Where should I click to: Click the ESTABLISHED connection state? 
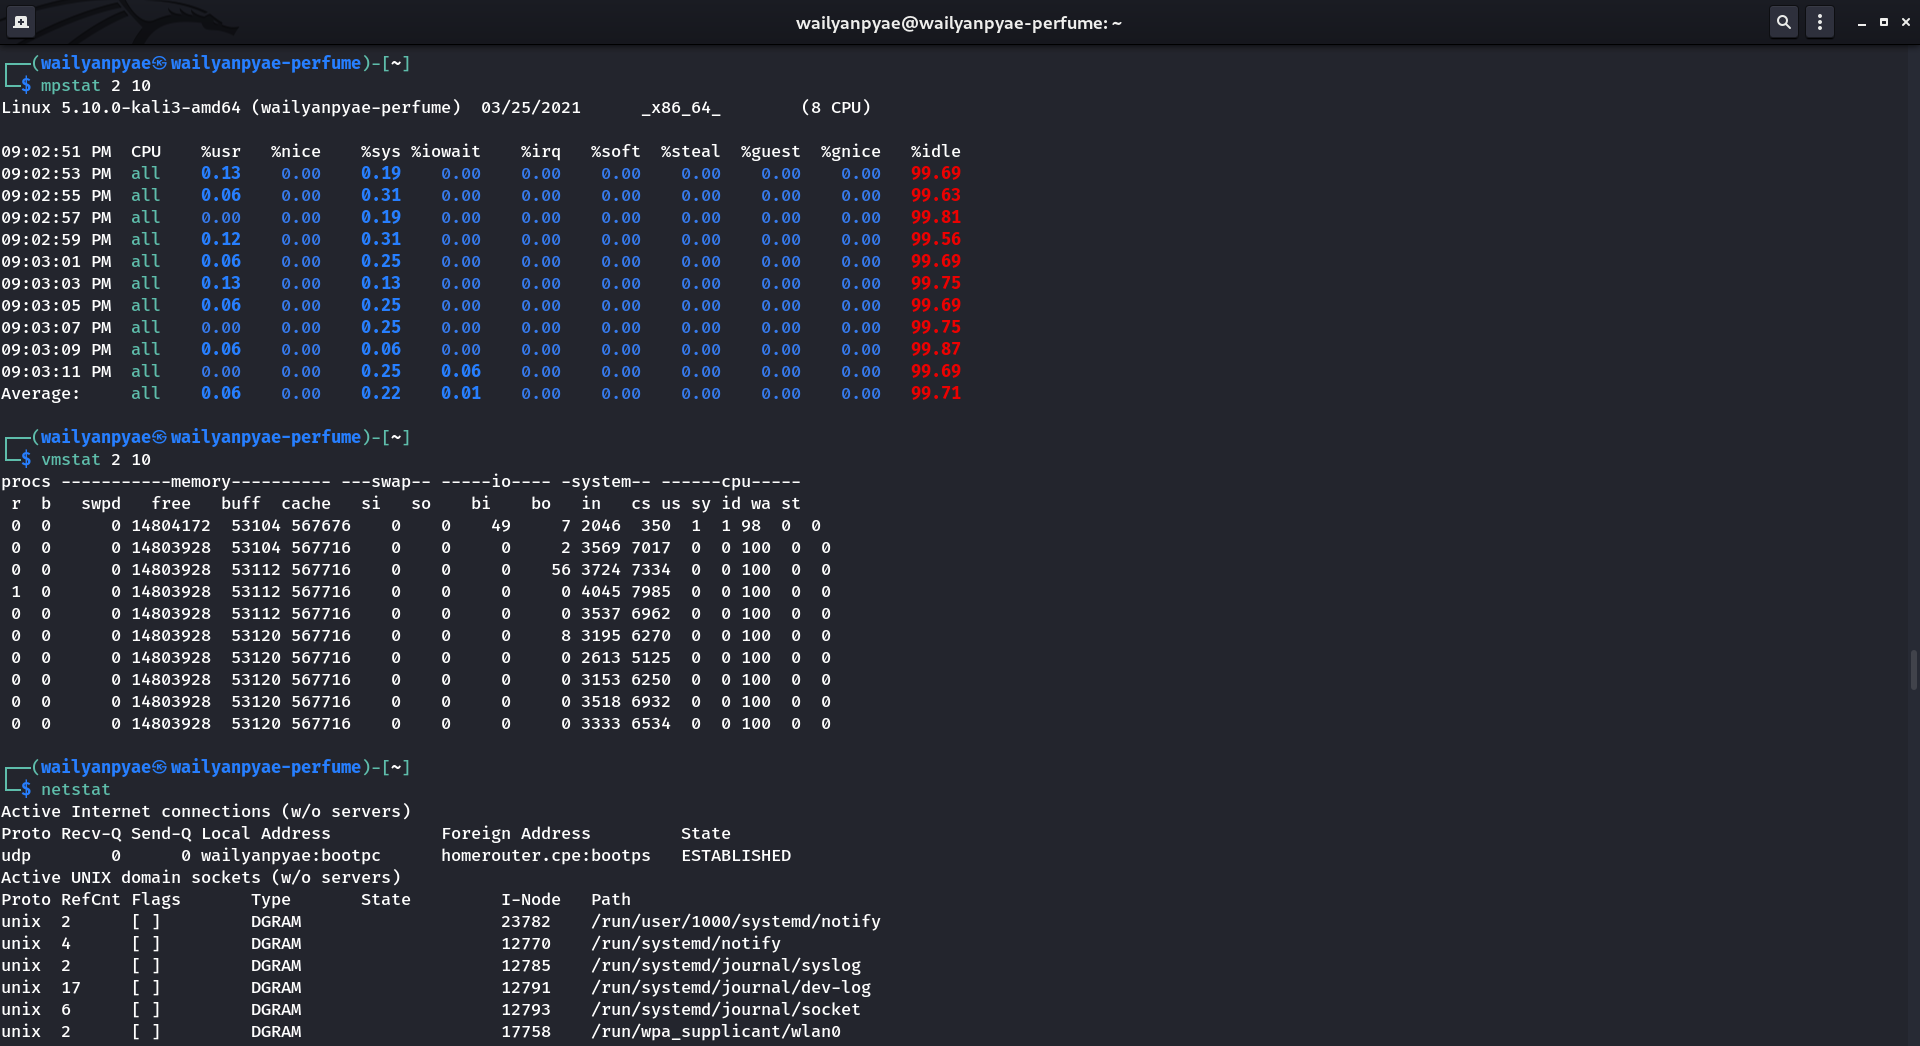(736, 856)
